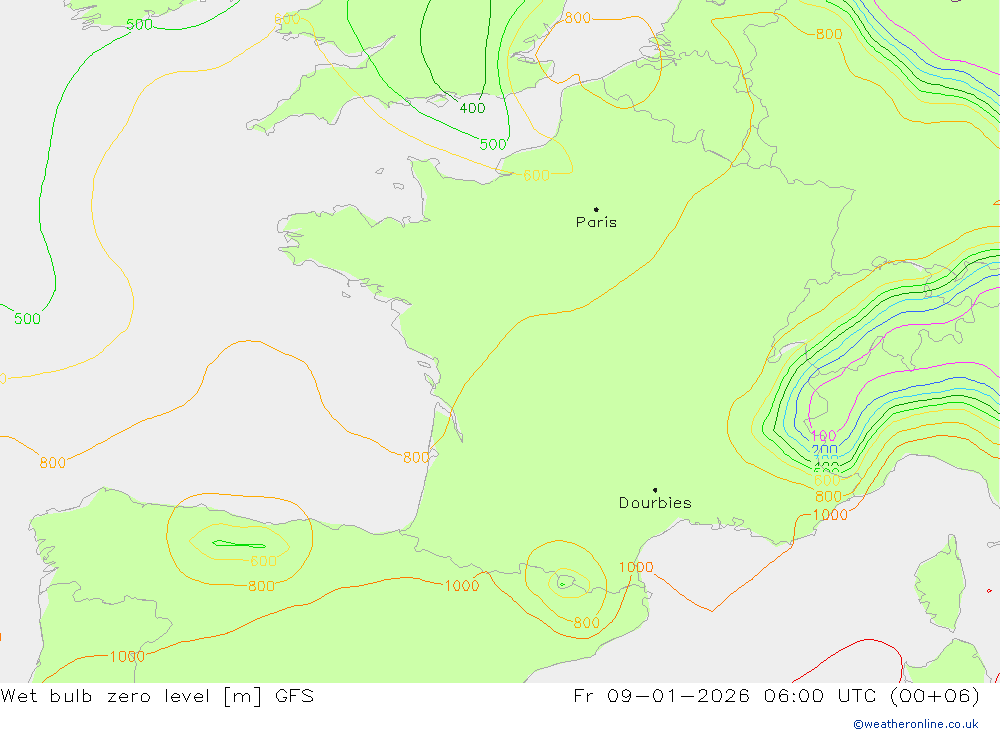
Task: Click the black dot marker above Dourbies
Action: click(x=655, y=490)
